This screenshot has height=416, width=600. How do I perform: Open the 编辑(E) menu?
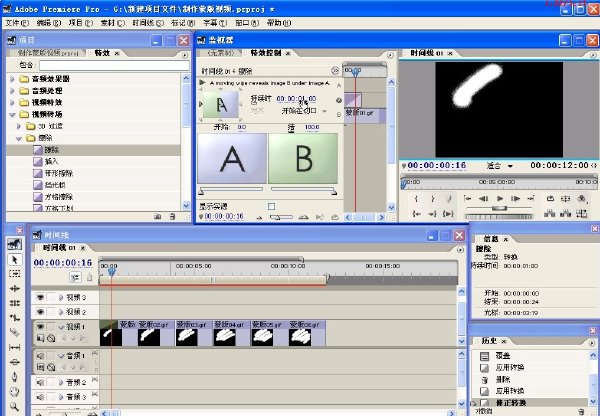coord(49,23)
